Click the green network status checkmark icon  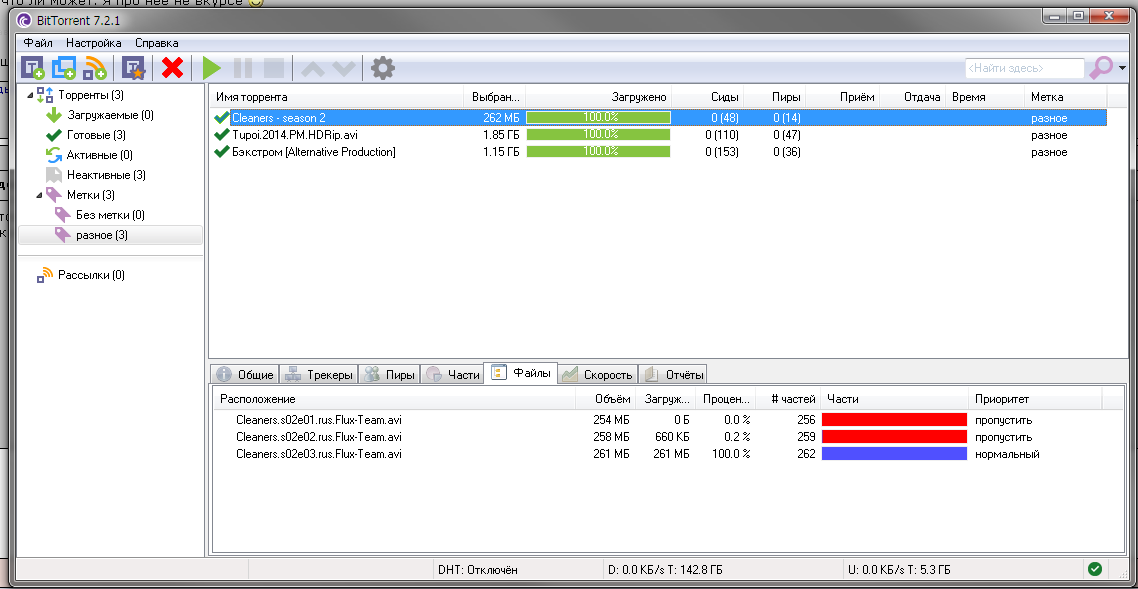(1094, 569)
